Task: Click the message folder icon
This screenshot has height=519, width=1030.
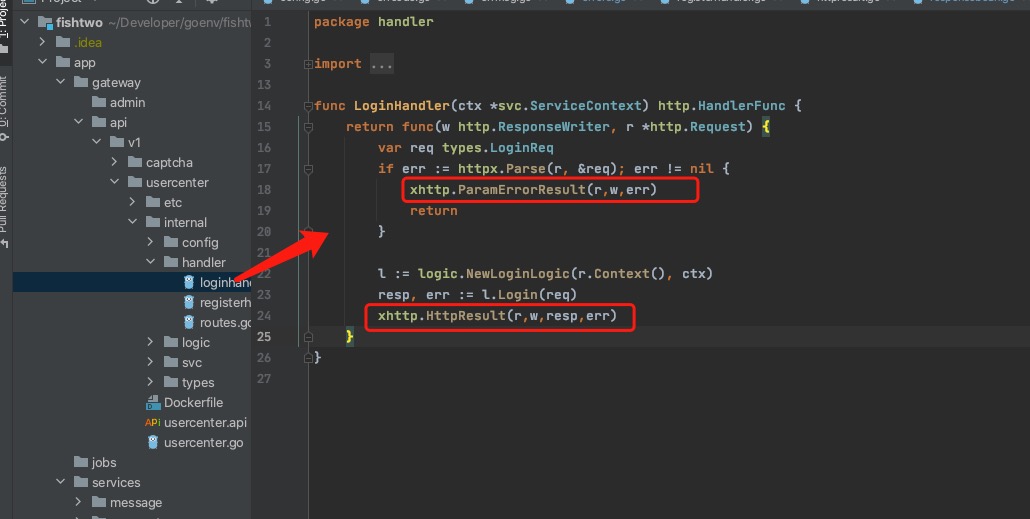Action: [99, 502]
